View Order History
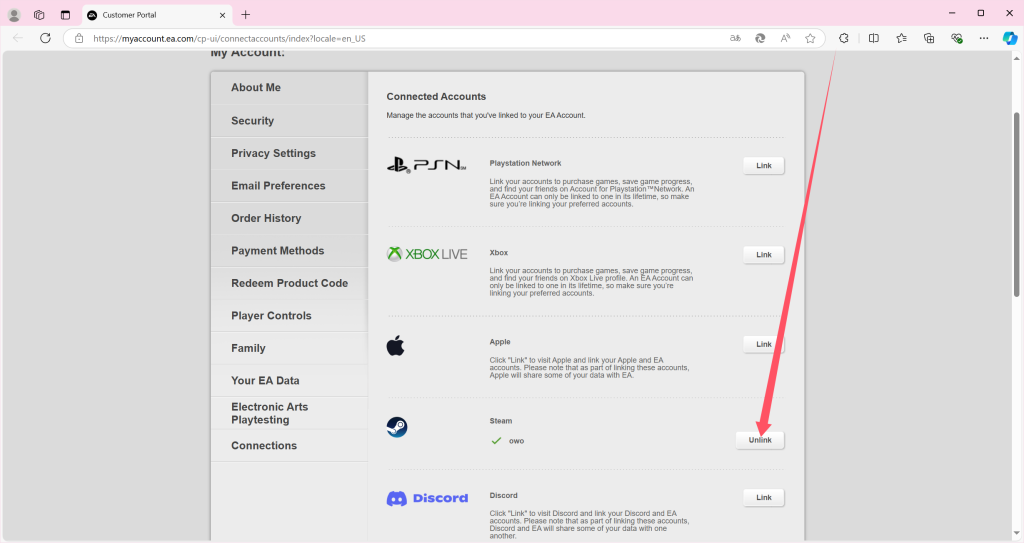The height and width of the screenshot is (543, 1024). tap(289, 218)
